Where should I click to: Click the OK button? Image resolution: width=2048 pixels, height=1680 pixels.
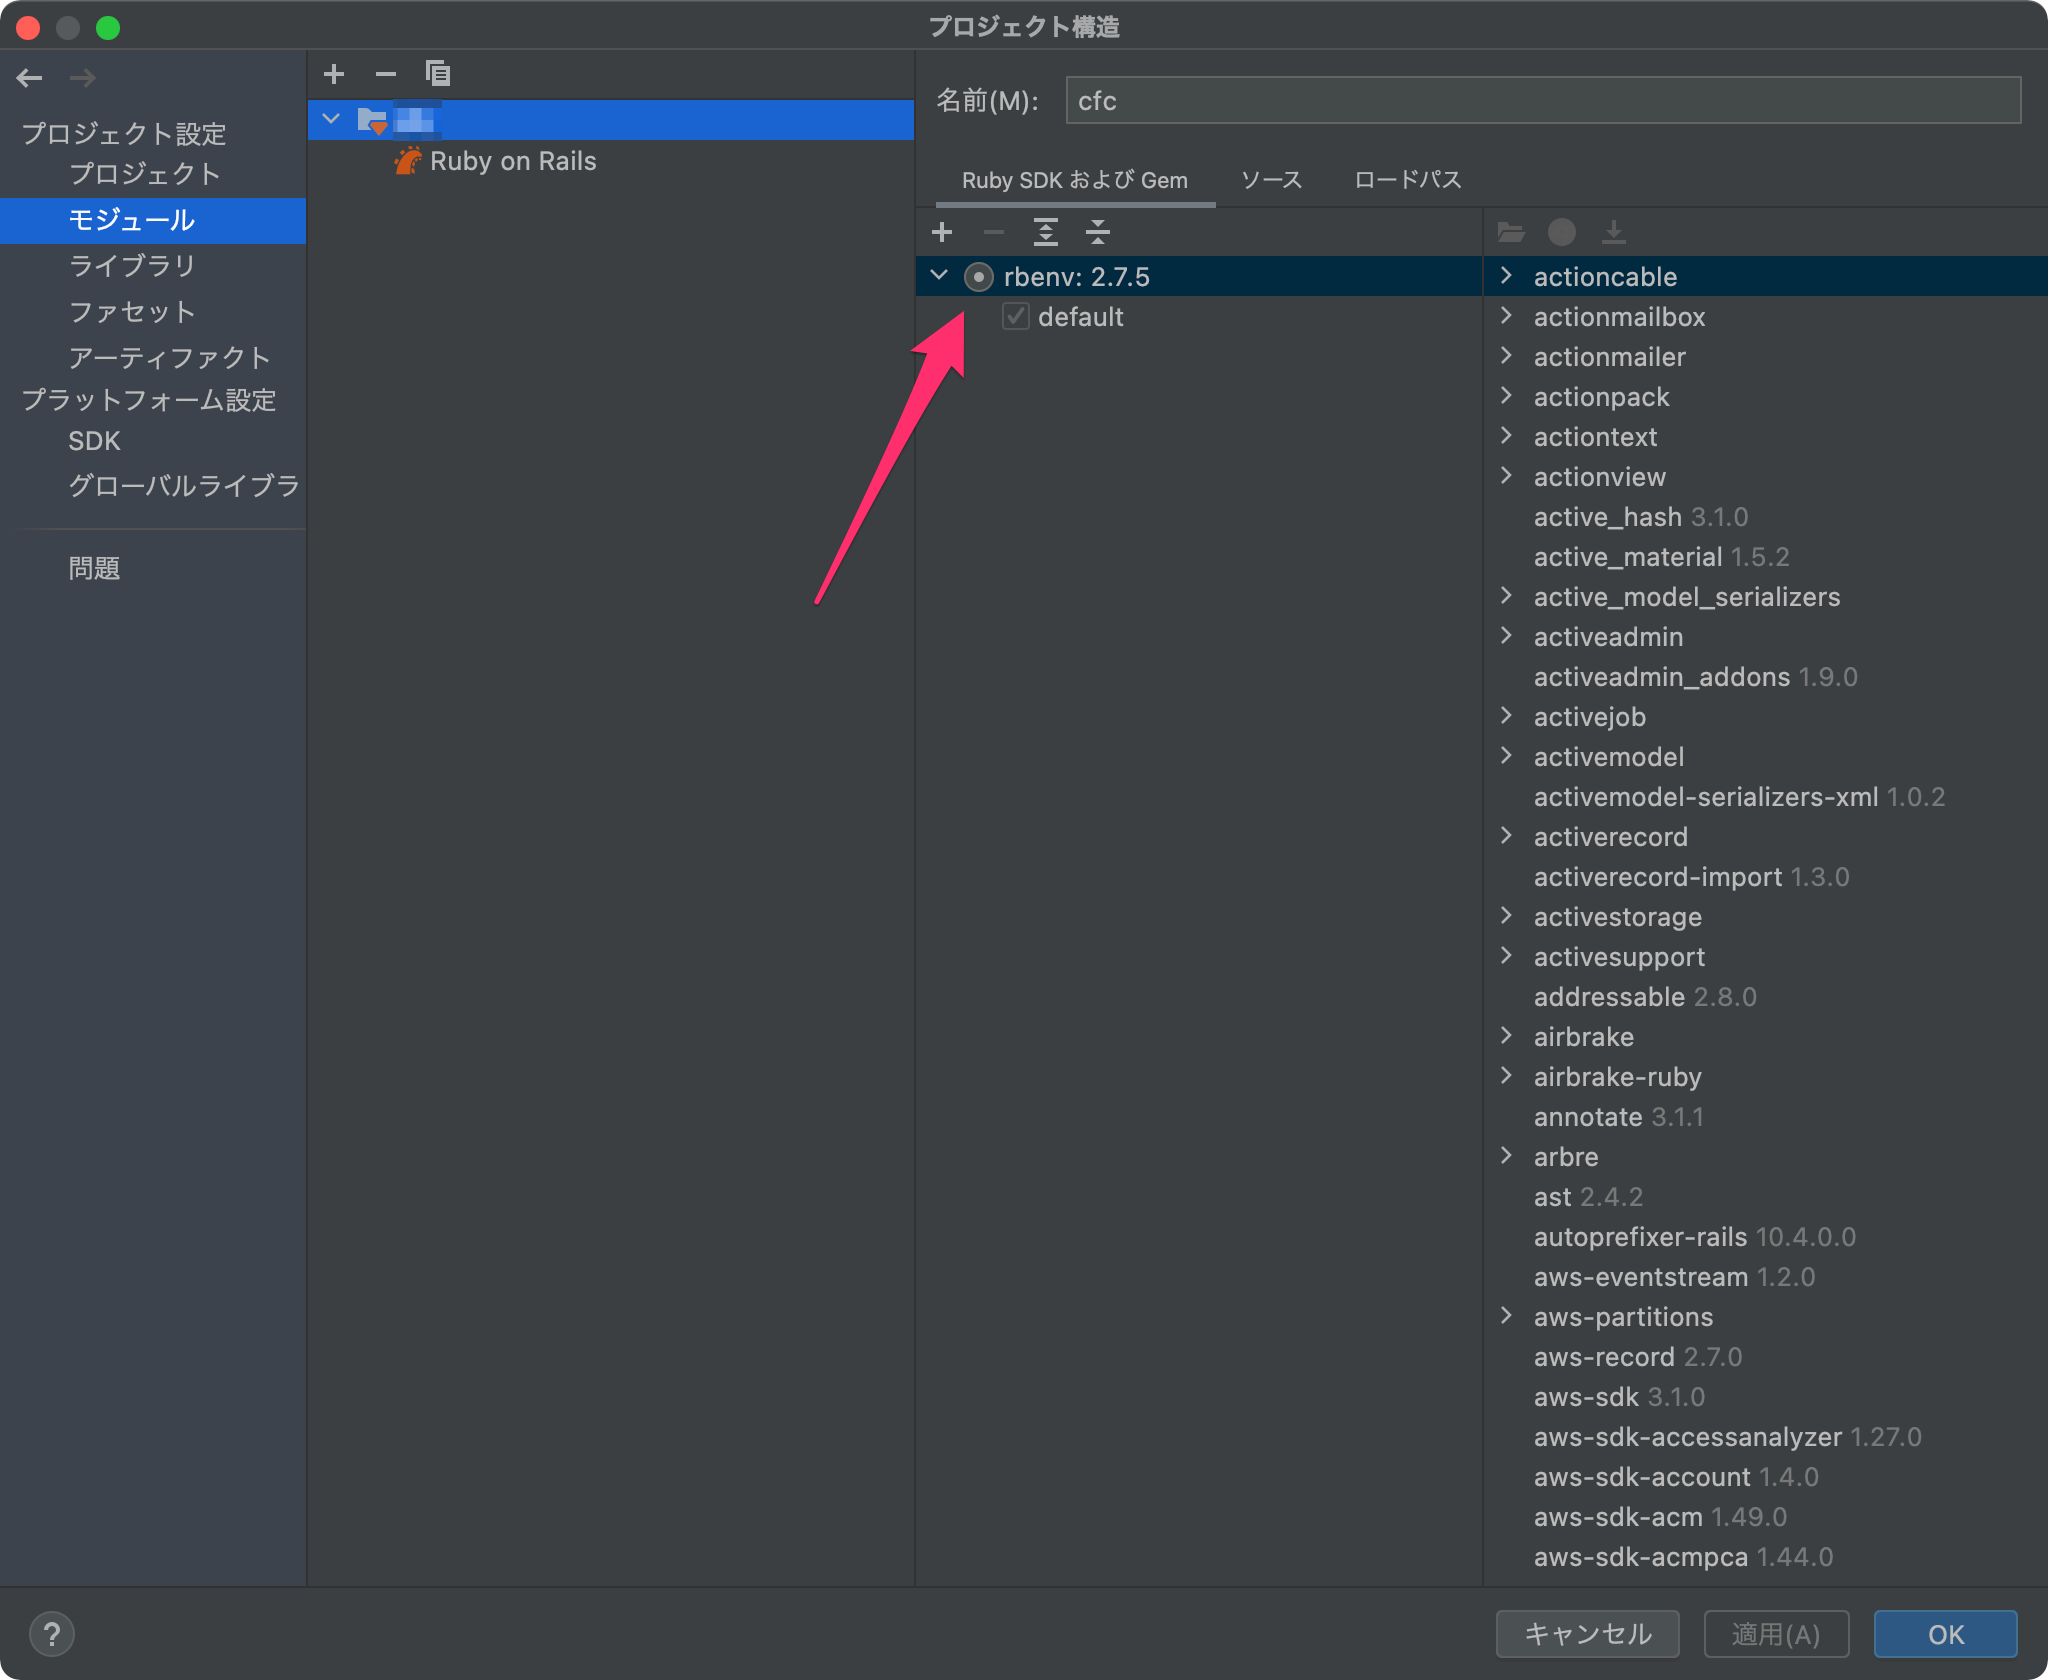[1945, 1634]
